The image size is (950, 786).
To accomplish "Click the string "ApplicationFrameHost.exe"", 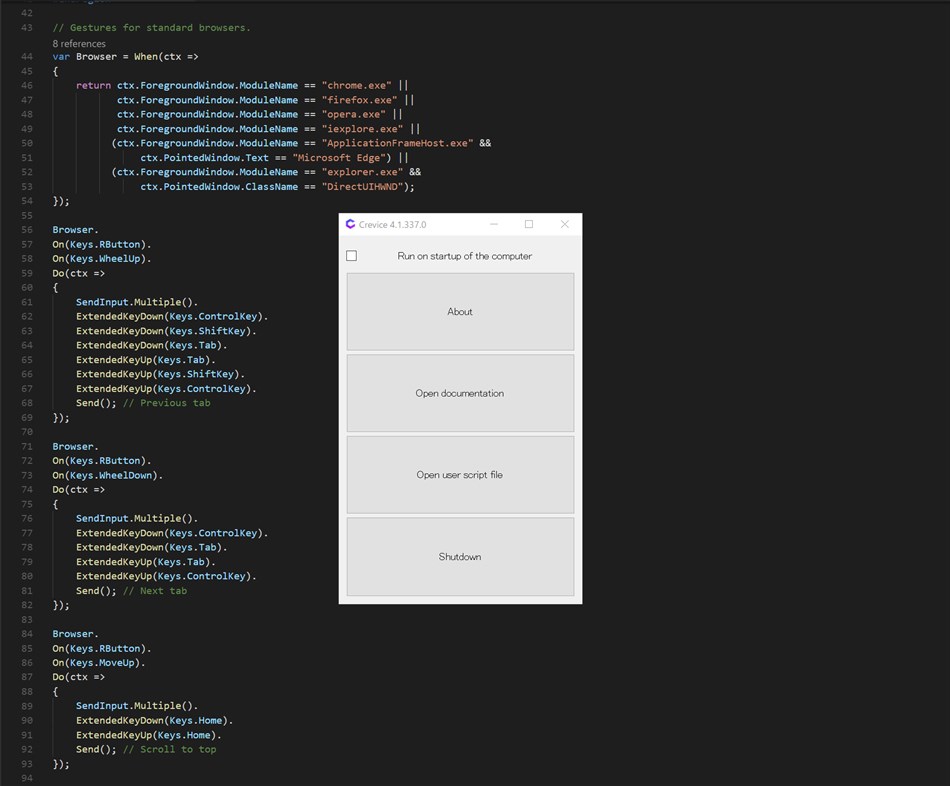I will [397, 143].
